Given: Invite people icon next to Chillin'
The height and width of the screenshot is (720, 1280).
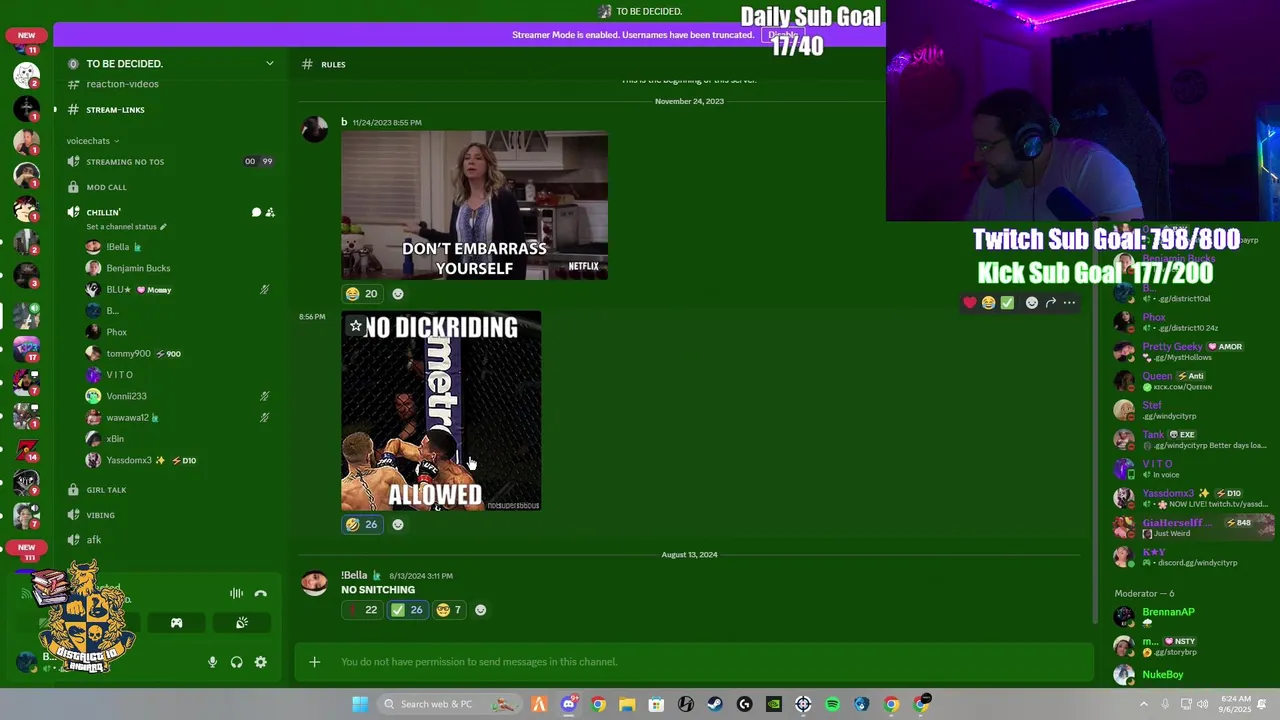Looking at the screenshot, I should click(270, 212).
